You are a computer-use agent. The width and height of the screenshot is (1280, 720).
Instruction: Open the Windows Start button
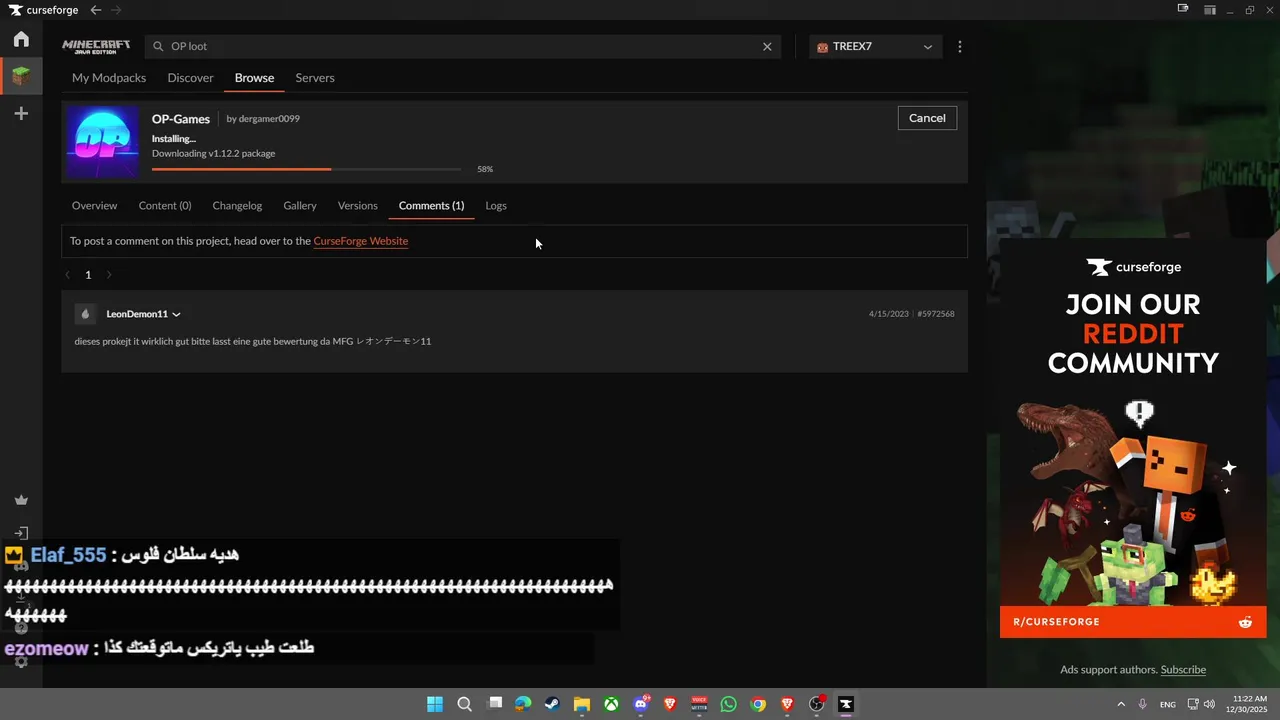tap(435, 704)
